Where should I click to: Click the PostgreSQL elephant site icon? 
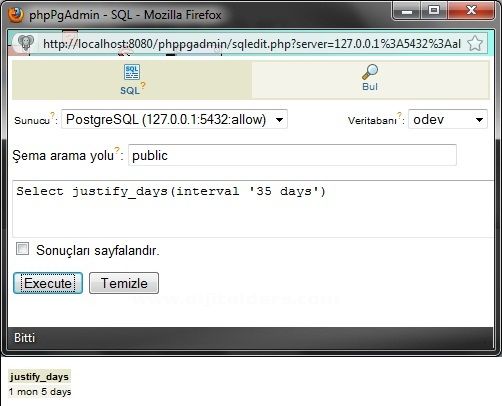tap(26, 43)
